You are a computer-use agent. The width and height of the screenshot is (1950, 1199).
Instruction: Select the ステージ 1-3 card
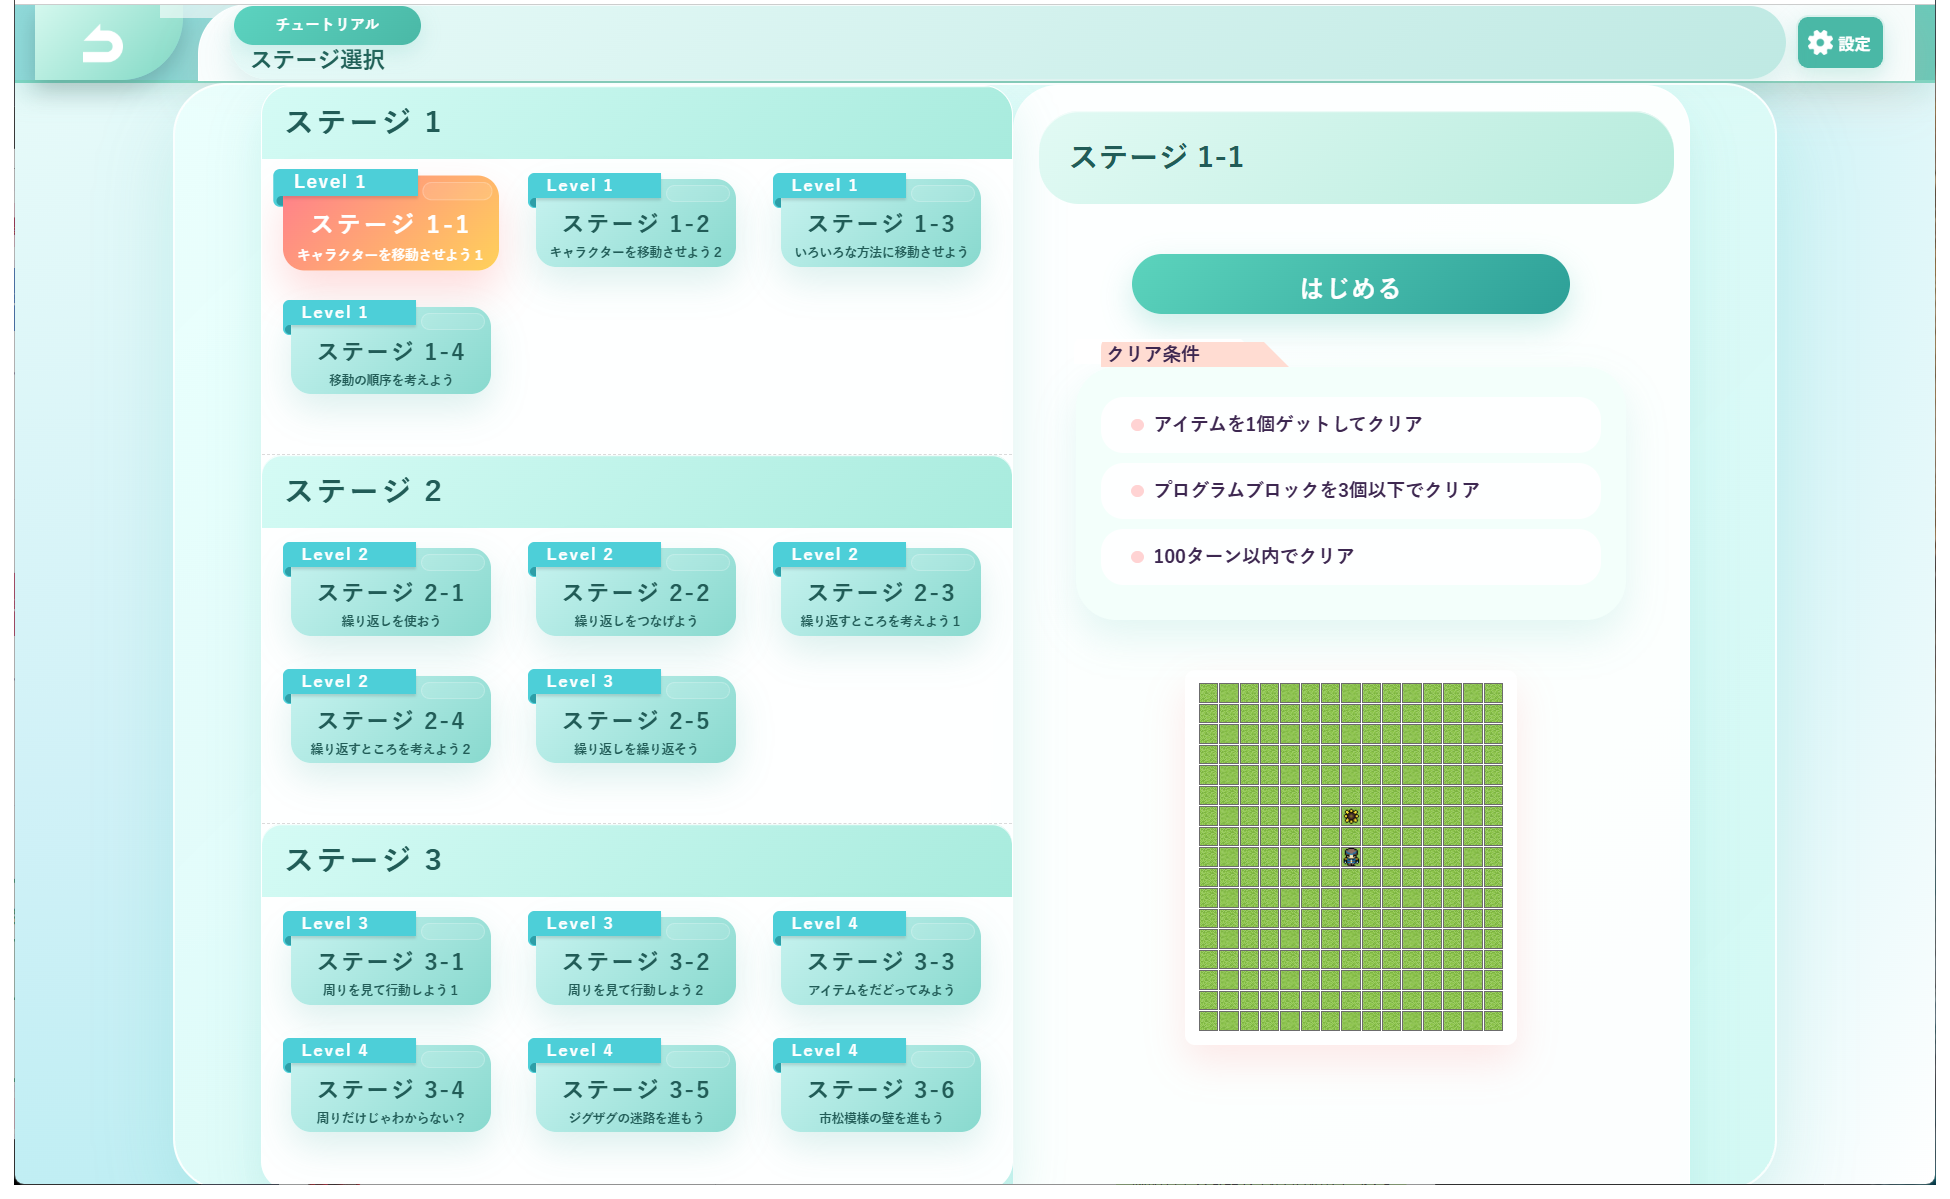880,221
